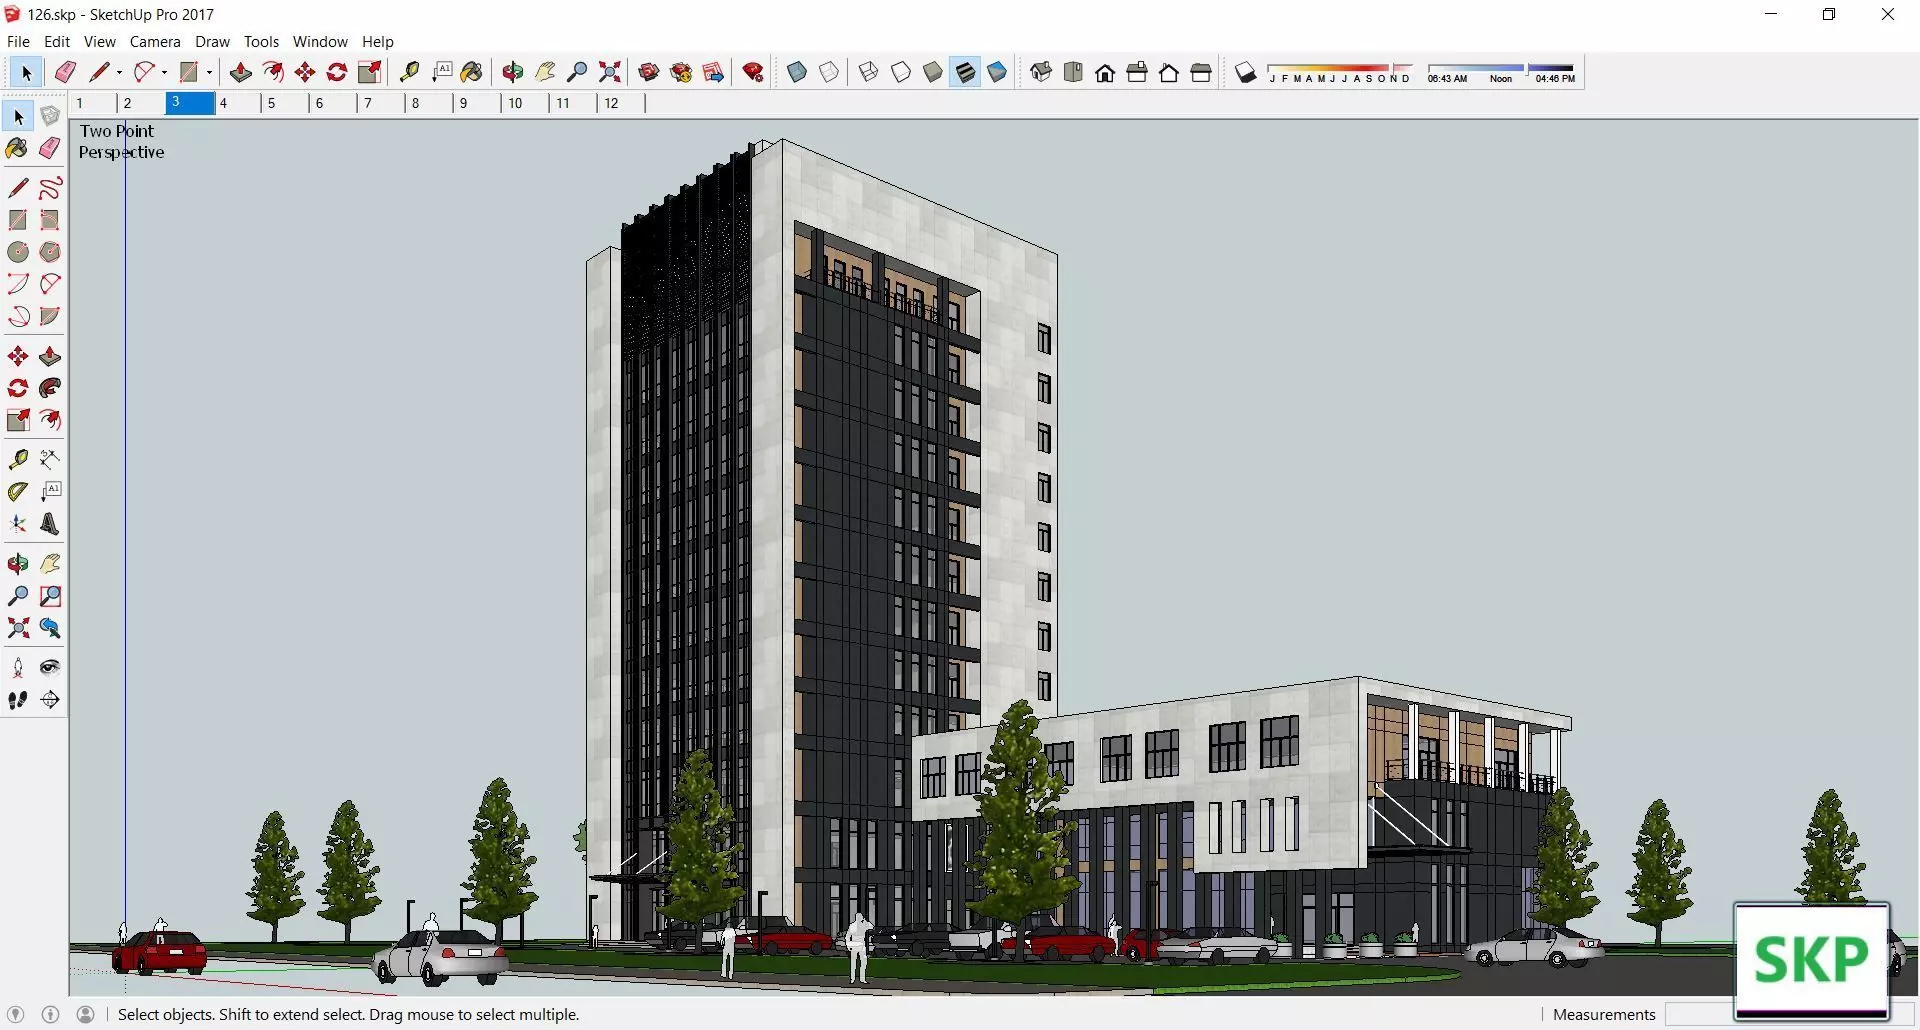This screenshot has width=1920, height=1030.
Task: Open the View menu
Action: (x=99, y=41)
